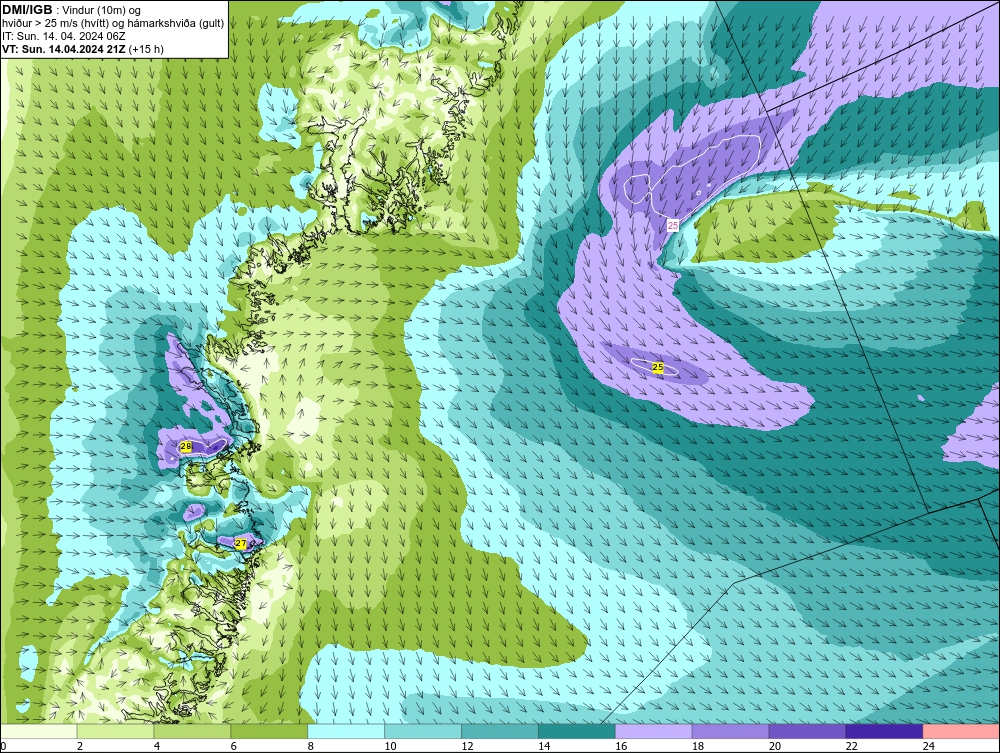Click the 18–20 m/s purple legend swatch
The width and height of the screenshot is (1000, 753).
730,731
